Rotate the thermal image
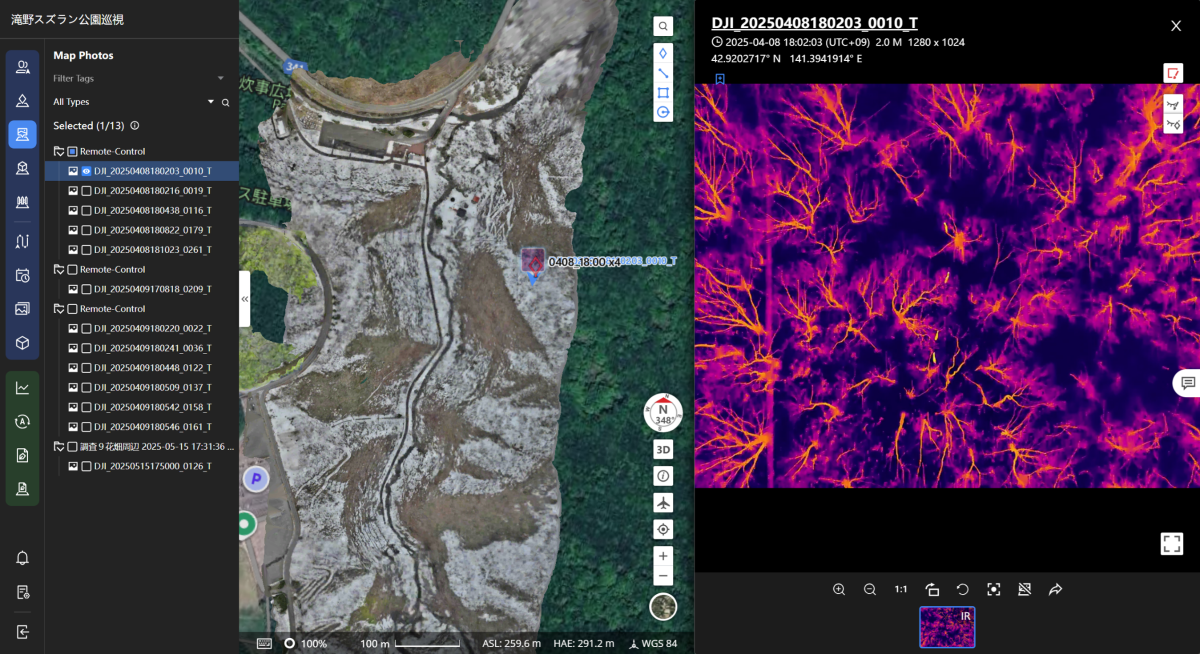The image size is (1200, 654). (963, 590)
